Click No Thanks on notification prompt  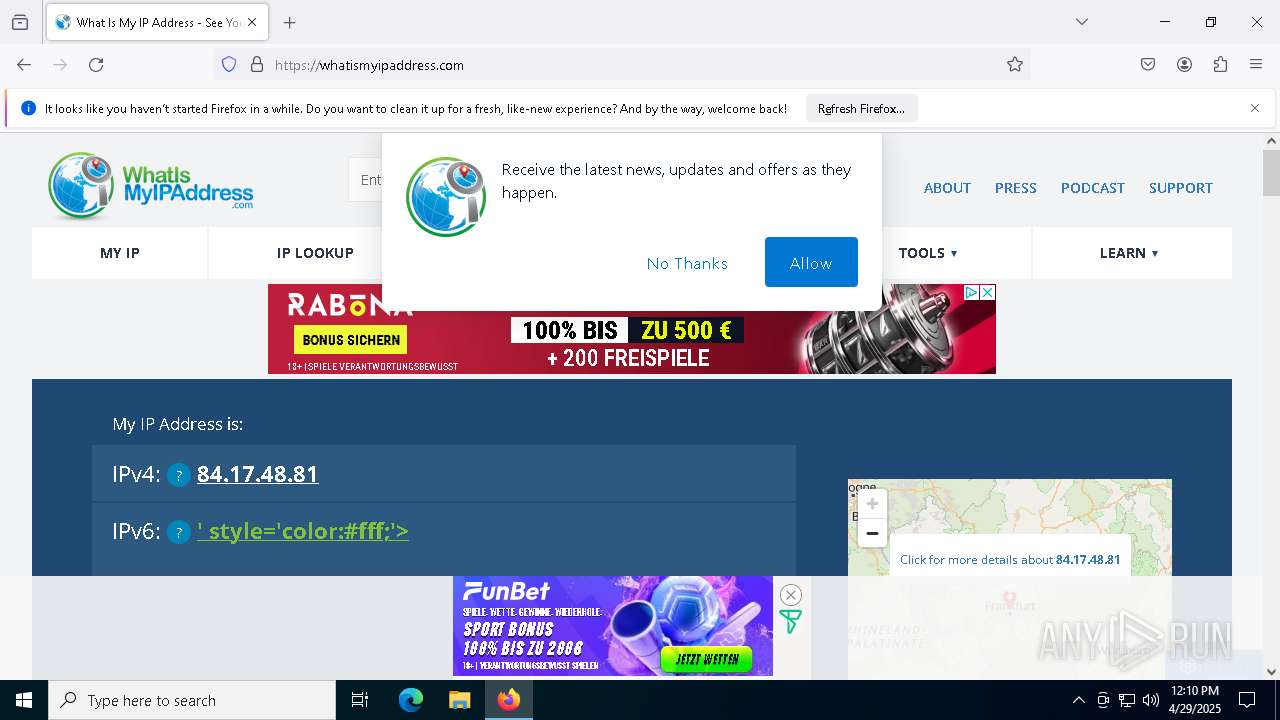[687, 263]
